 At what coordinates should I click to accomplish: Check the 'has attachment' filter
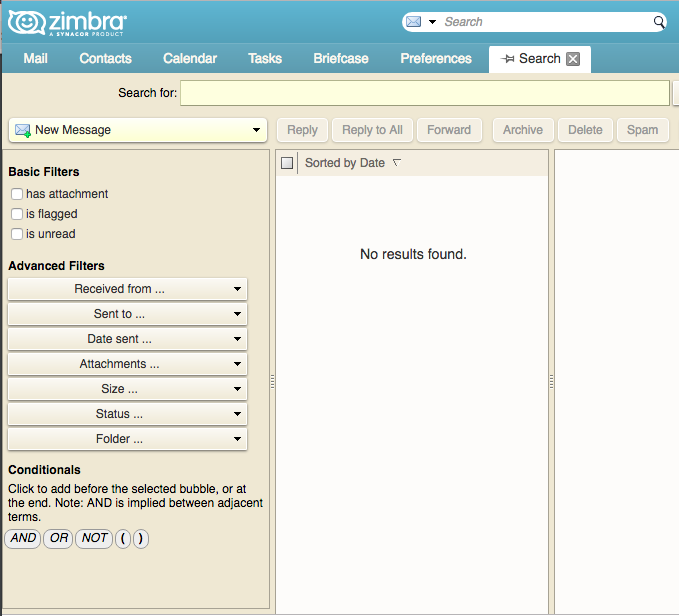(17, 194)
